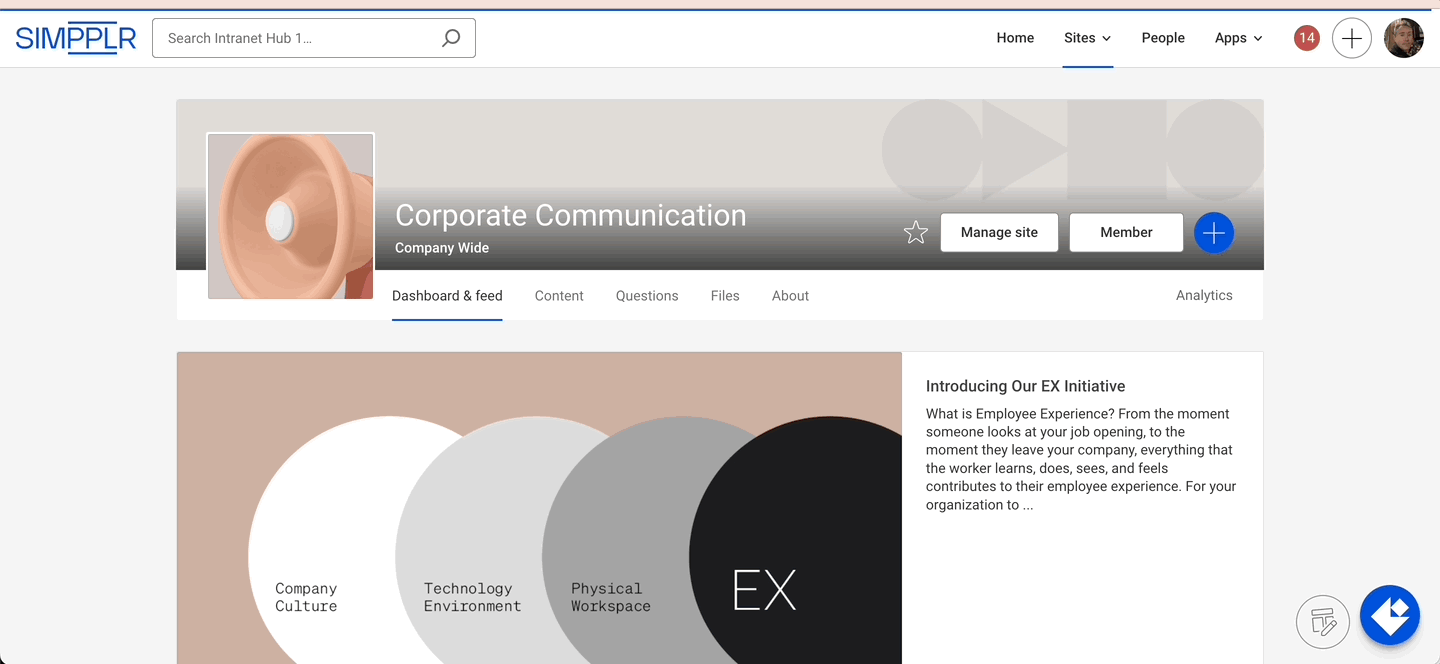
Task: Expand the Sites dropdown
Action: [1087, 37]
